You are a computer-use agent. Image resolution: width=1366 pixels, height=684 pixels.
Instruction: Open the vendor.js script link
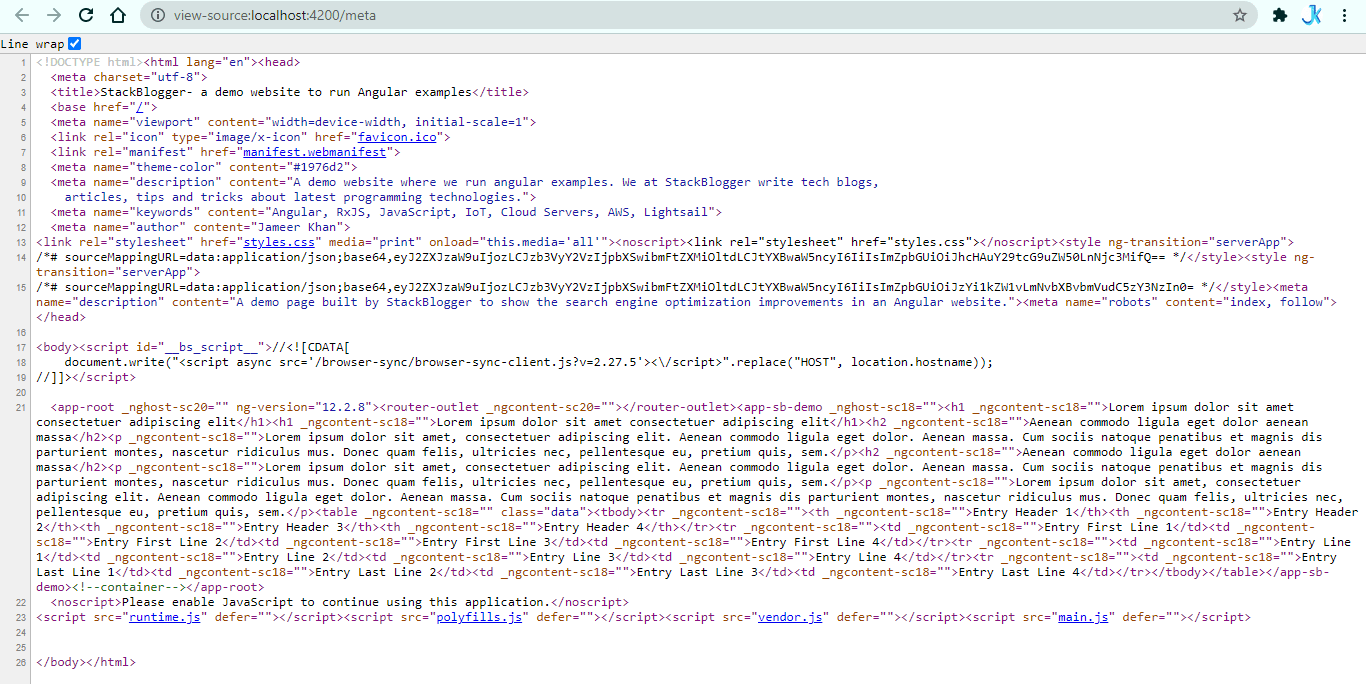pos(790,617)
